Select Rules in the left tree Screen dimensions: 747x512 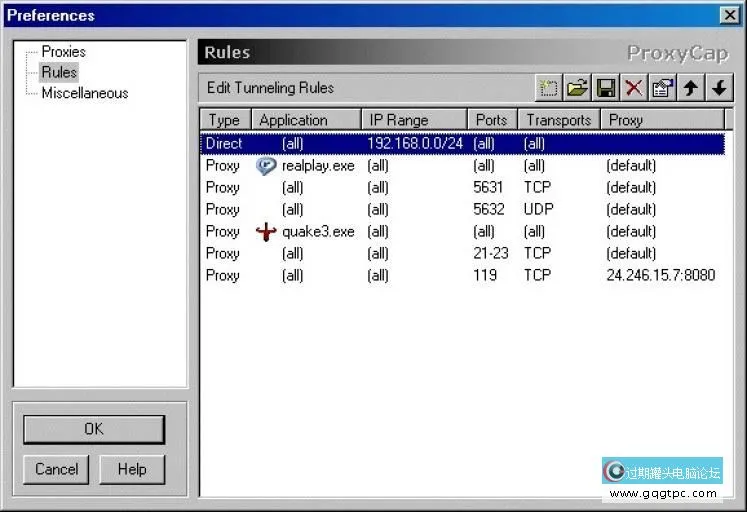point(59,72)
